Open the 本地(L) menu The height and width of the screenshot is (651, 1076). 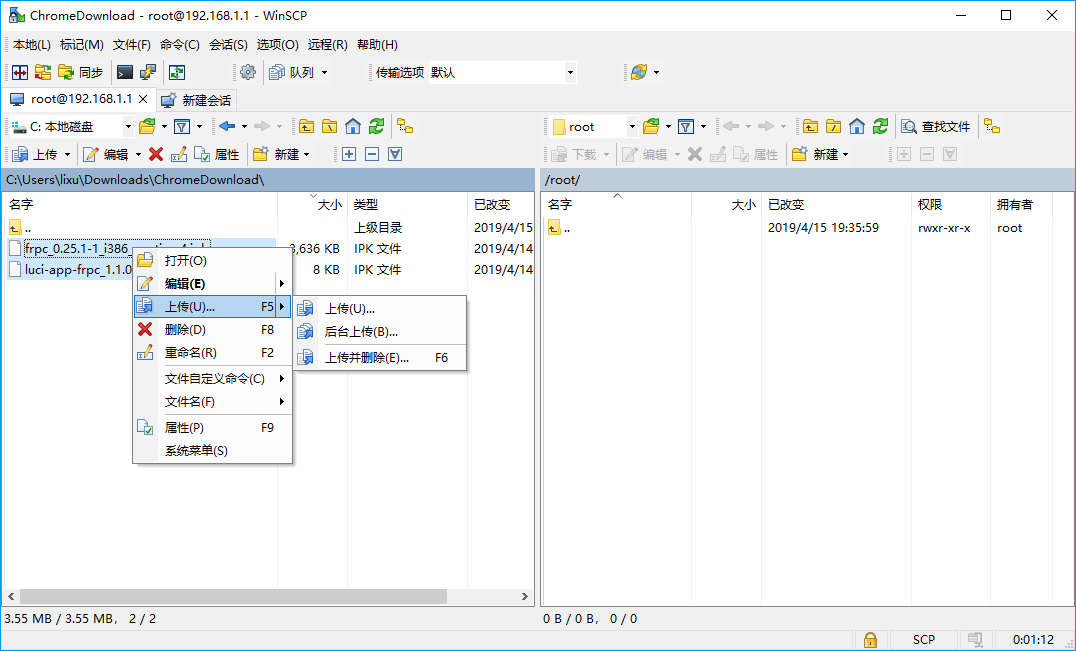click(x=32, y=45)
